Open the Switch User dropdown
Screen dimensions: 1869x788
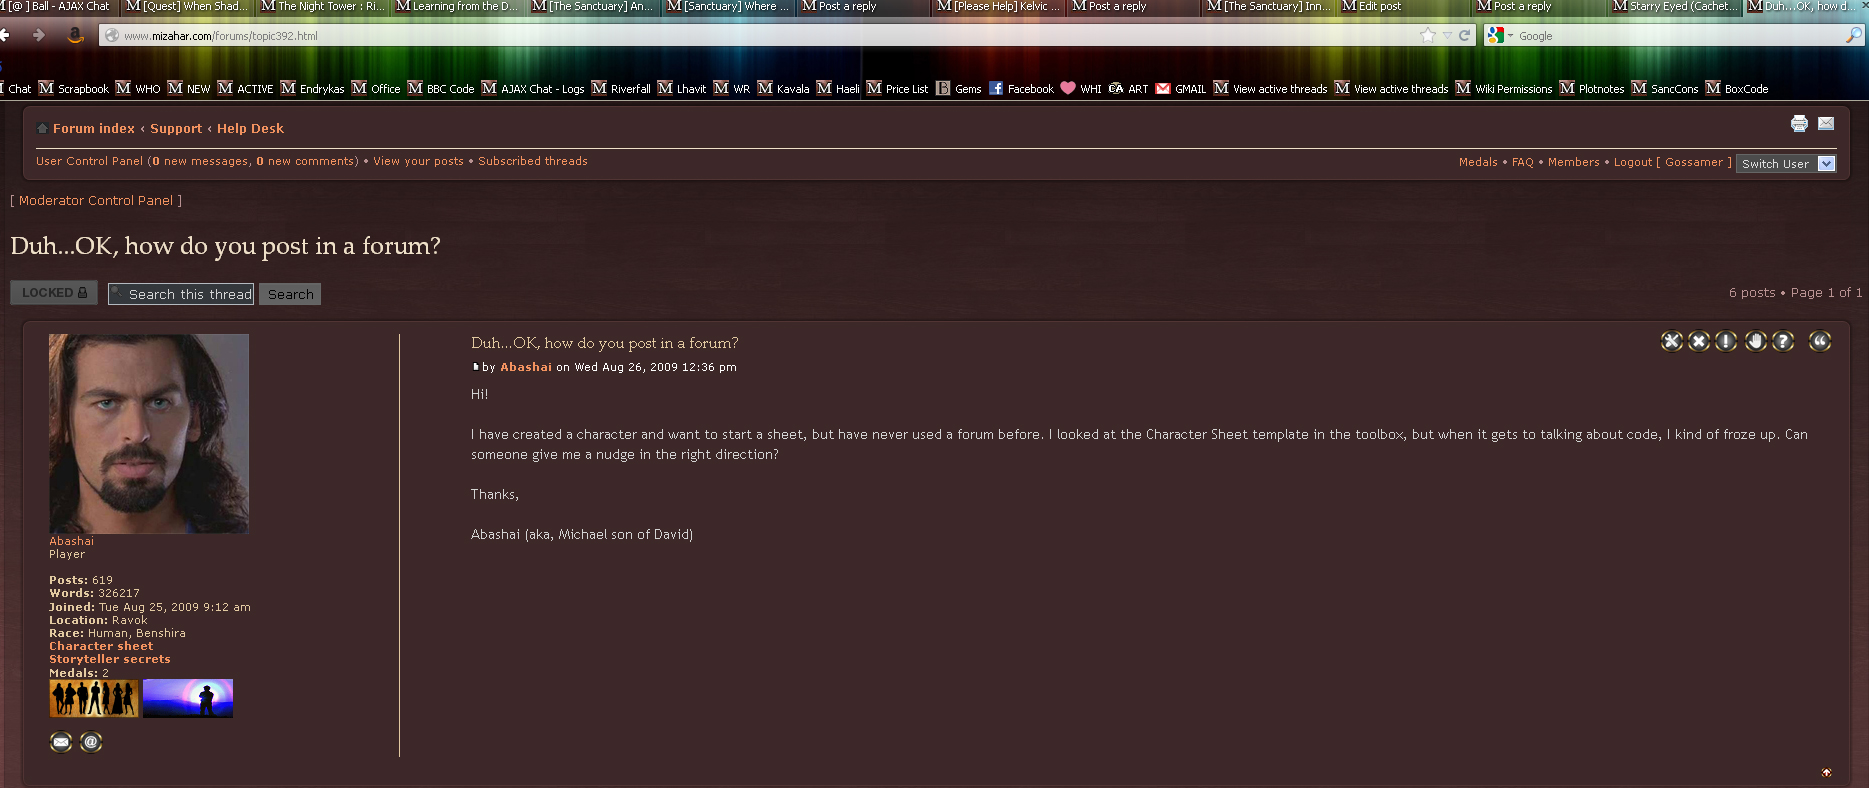point(1786,164)
